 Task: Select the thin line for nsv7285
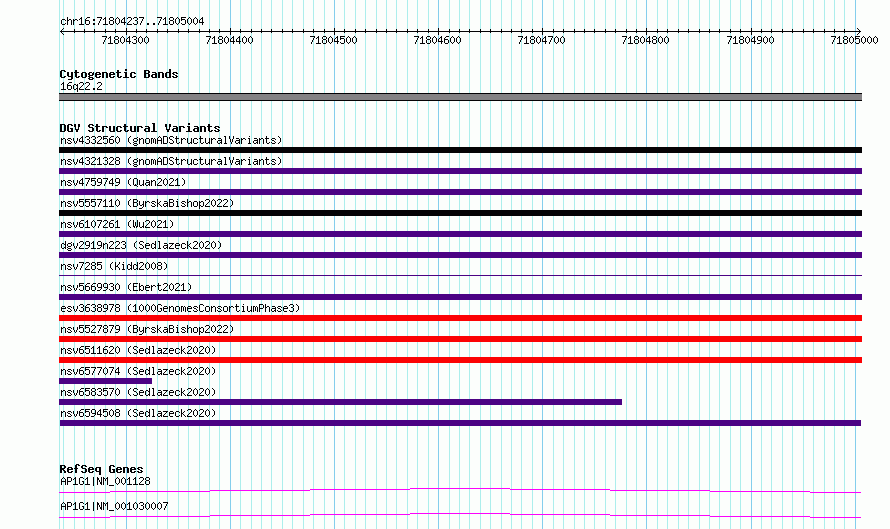tap(460, 276)
